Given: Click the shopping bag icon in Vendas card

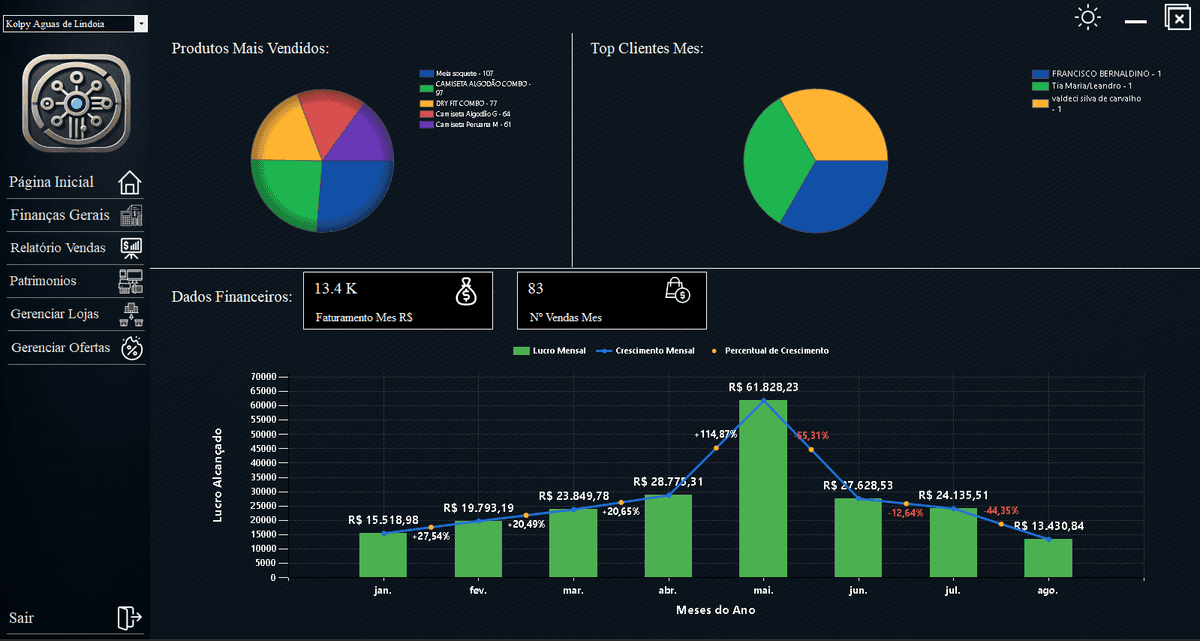Looking at the screenshot, I should [x=677, y=290].
